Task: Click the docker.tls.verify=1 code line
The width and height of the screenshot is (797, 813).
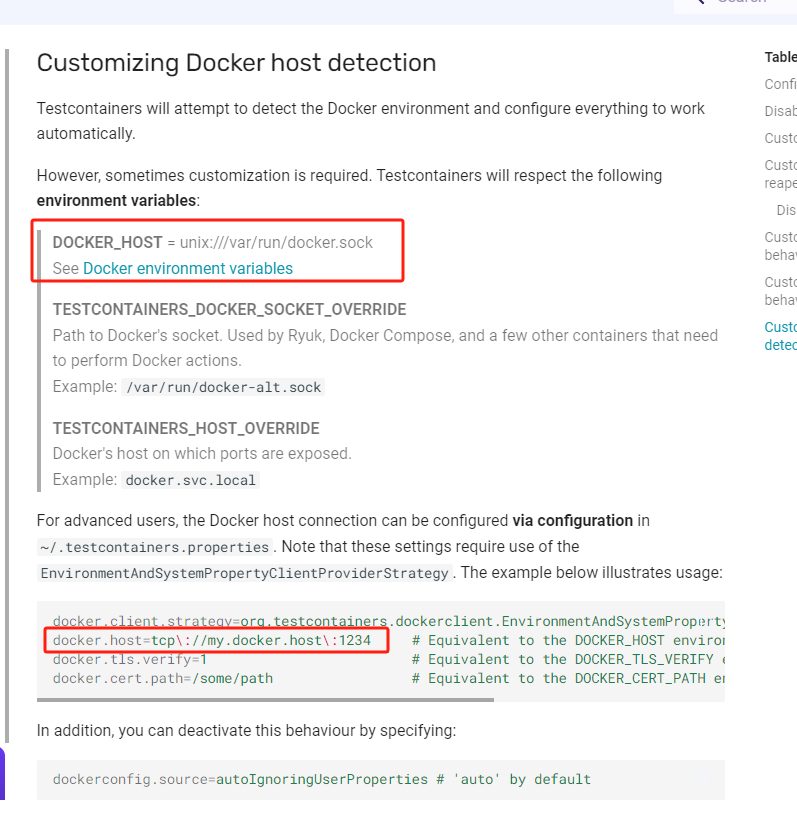Action: tap(130, 660)
